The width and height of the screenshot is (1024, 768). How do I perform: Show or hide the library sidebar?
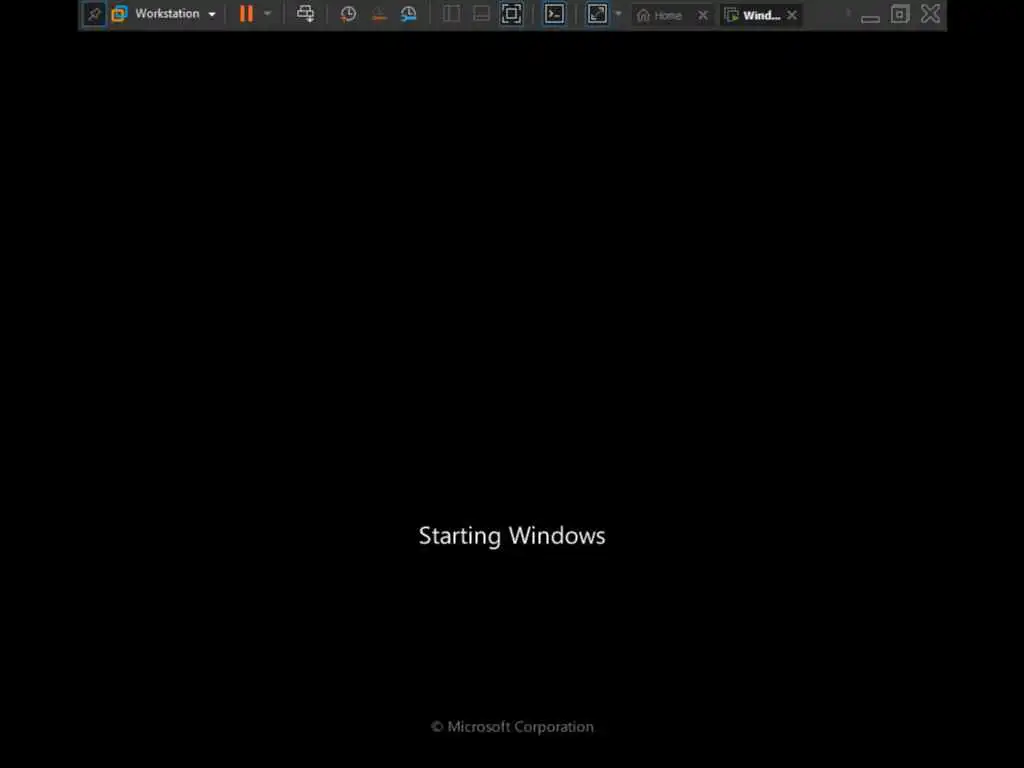(x=451, y=14)
